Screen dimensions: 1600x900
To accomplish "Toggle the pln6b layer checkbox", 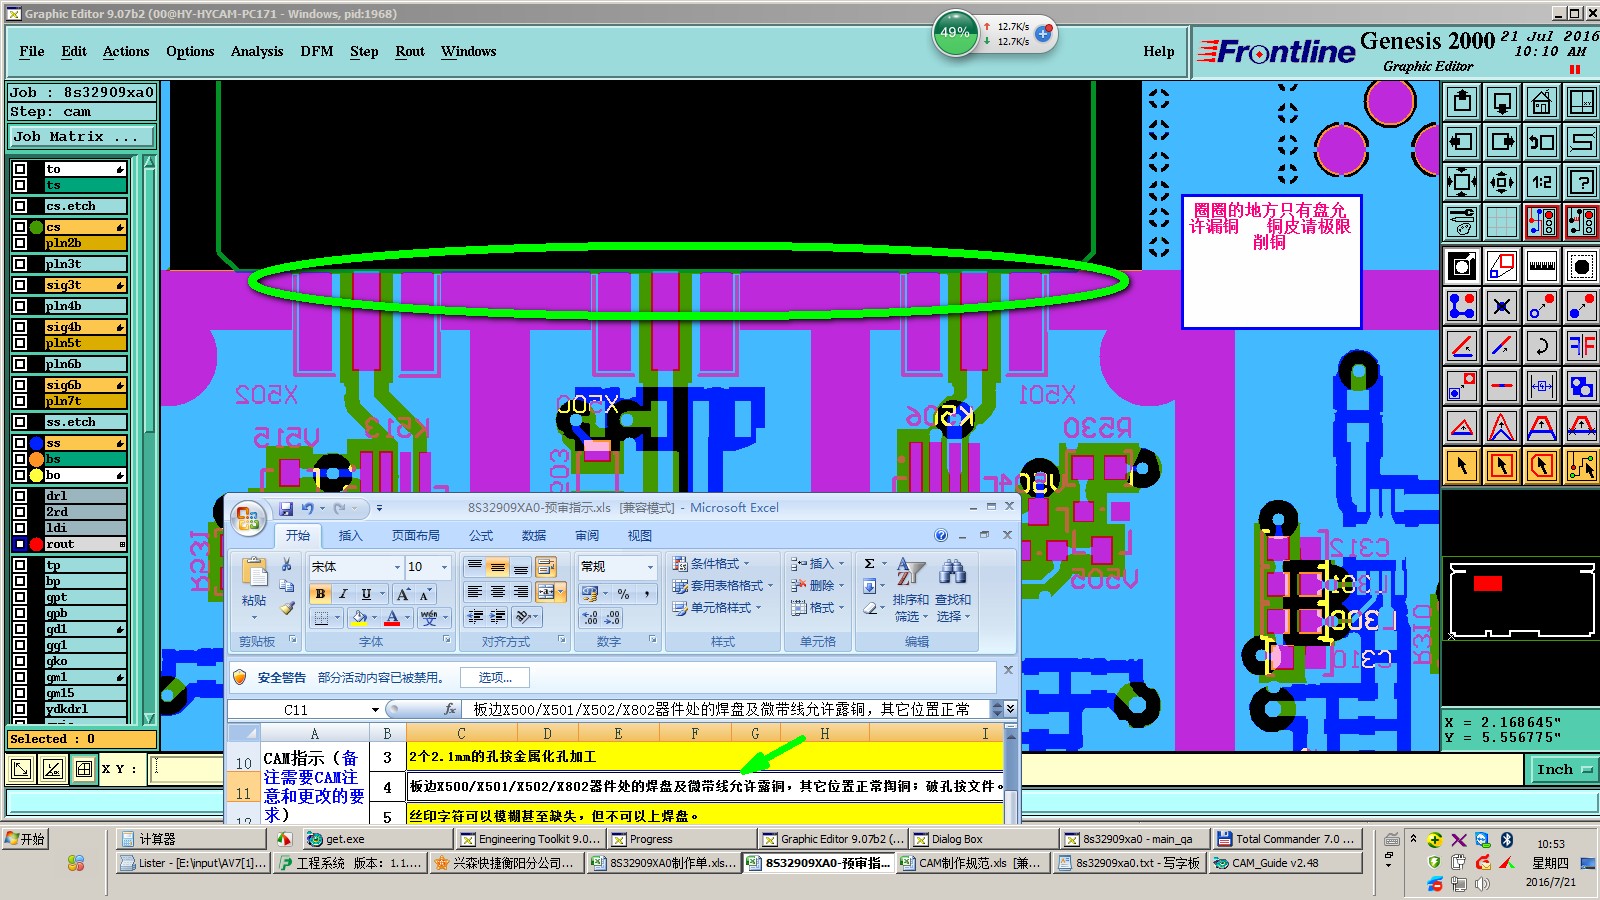I will coord(20,364).
